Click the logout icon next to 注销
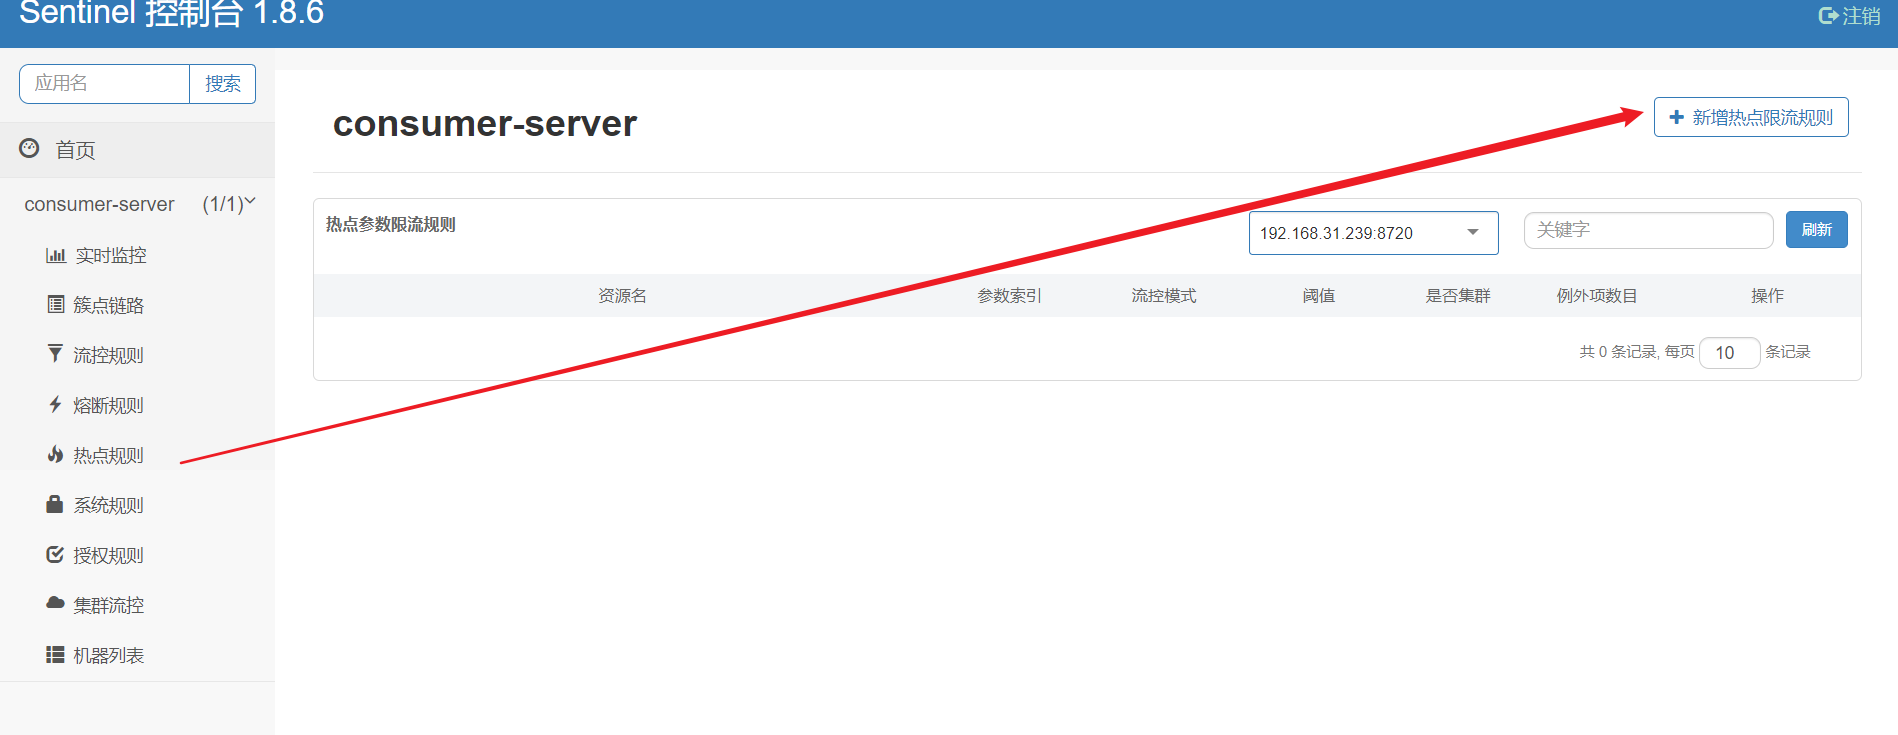The height and width of the screenshot is (735, 1898). click(x=1828, y=15)
